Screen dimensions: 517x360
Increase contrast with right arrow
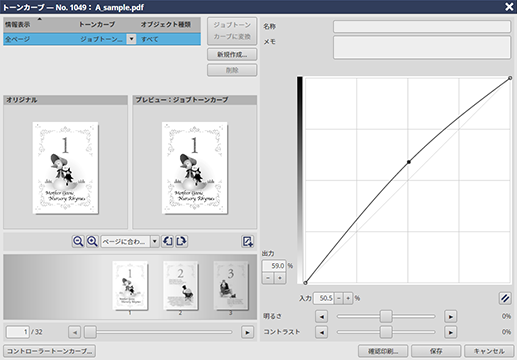(451, 332)
